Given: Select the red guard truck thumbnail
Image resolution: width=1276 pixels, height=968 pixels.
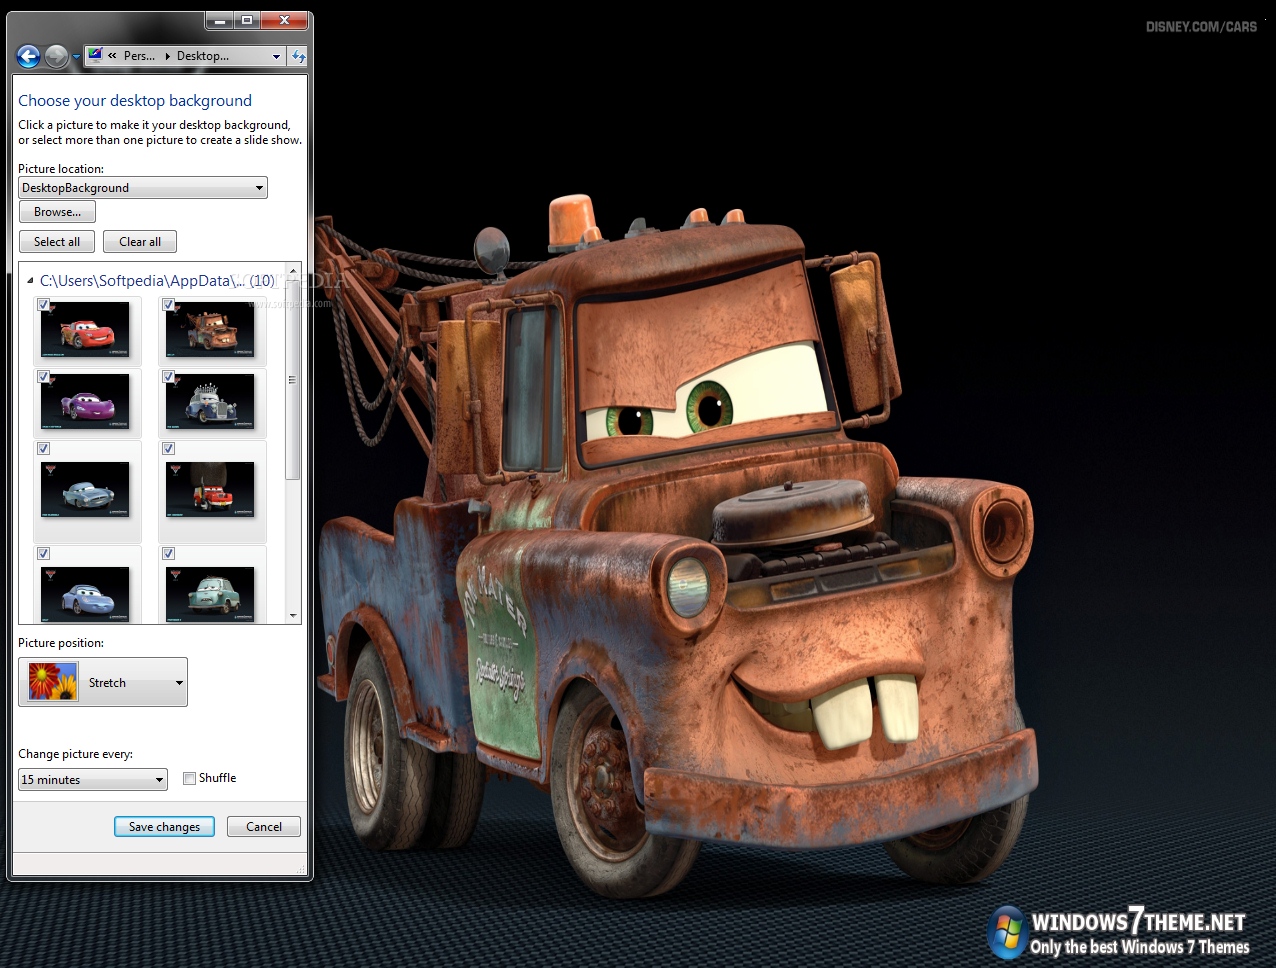Looking at the screenshot, I should click(211, 490).
